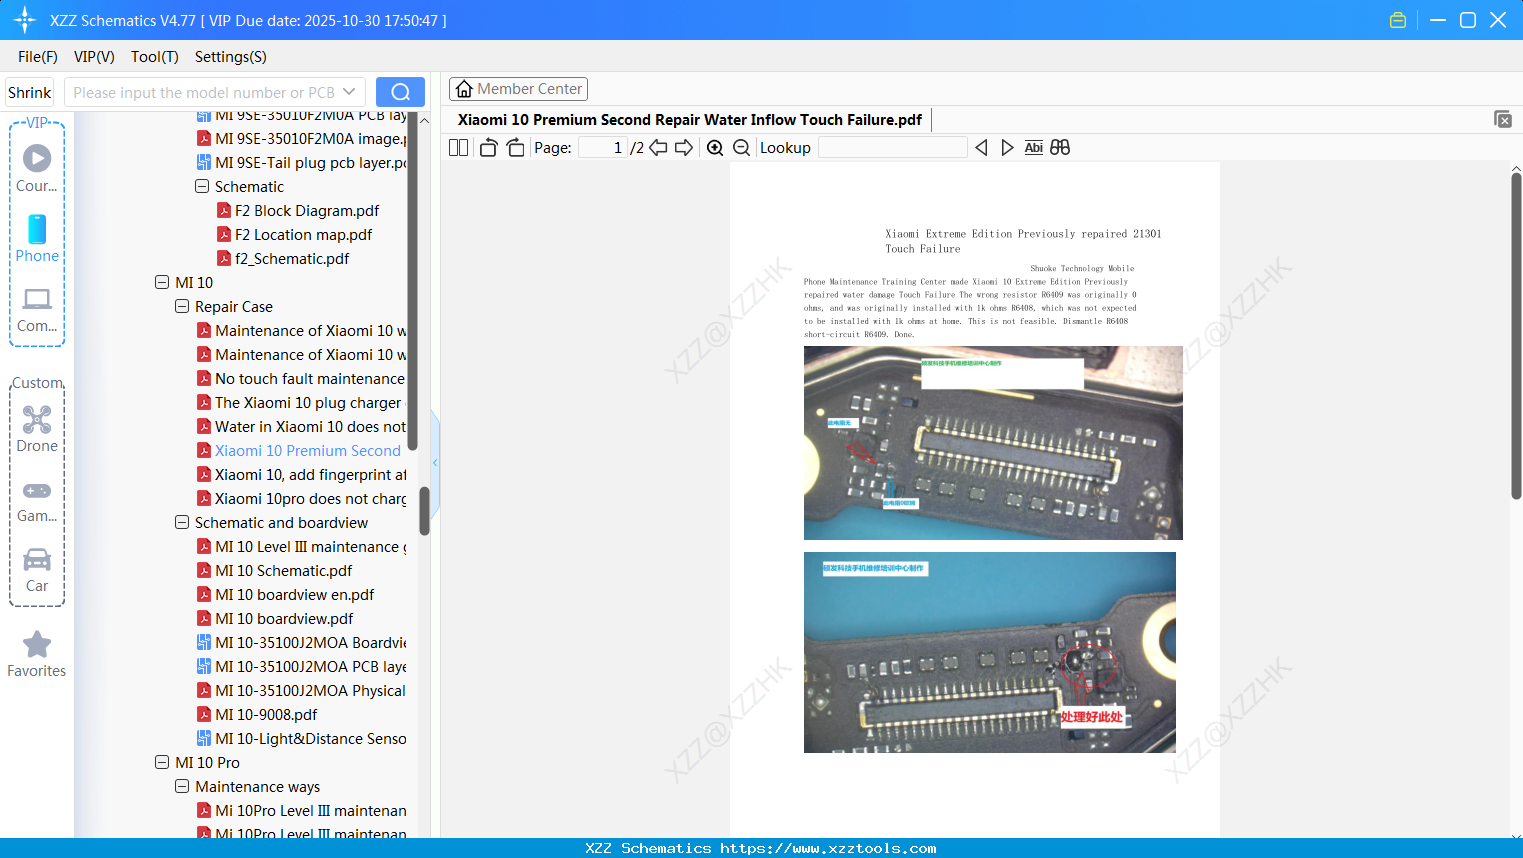Open the model number dropdown arrow
Screen dimensions: 1523x858
pos(349,92)
